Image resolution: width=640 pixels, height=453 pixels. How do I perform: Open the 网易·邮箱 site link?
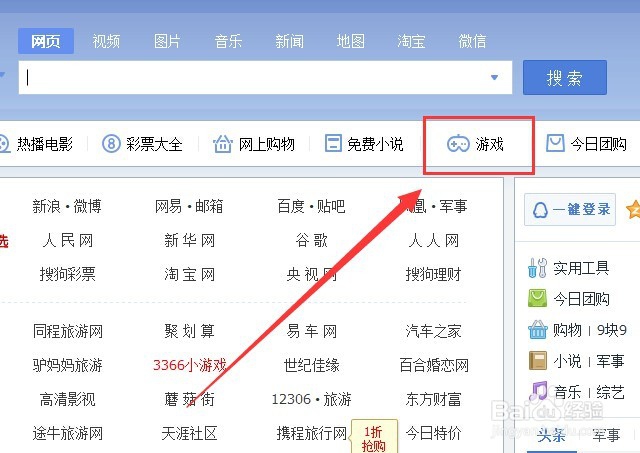pos(189,206)
